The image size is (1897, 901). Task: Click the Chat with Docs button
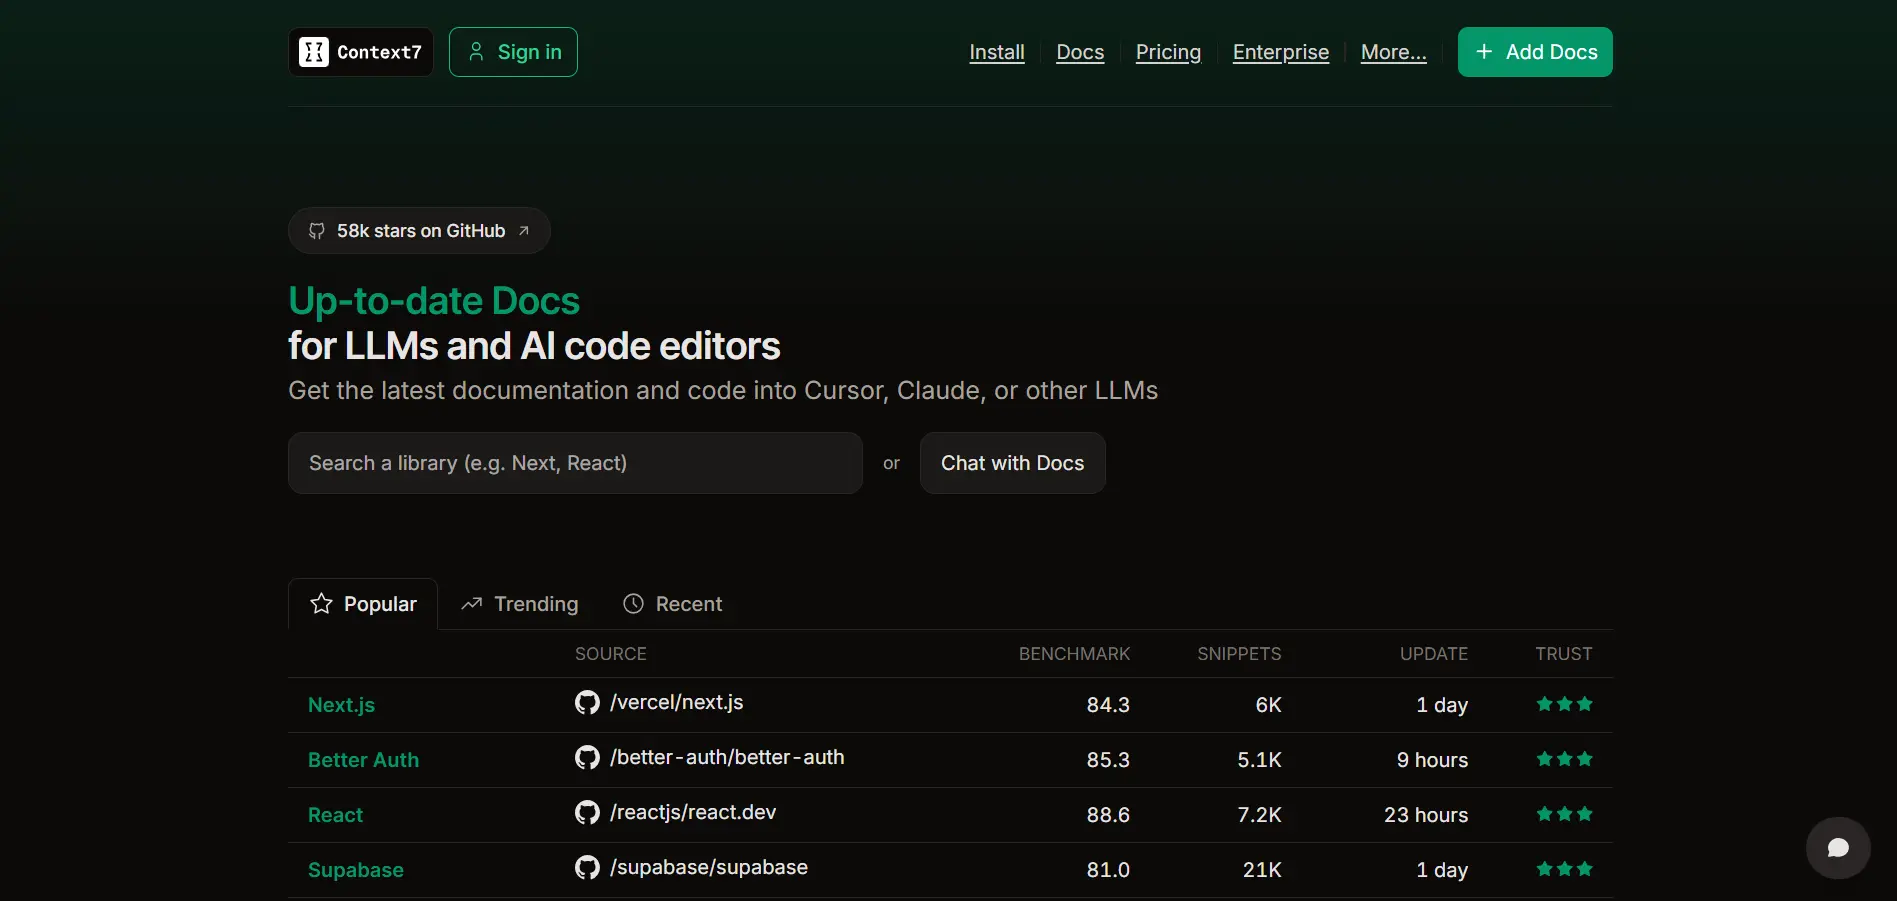[x=1012, y=463]
